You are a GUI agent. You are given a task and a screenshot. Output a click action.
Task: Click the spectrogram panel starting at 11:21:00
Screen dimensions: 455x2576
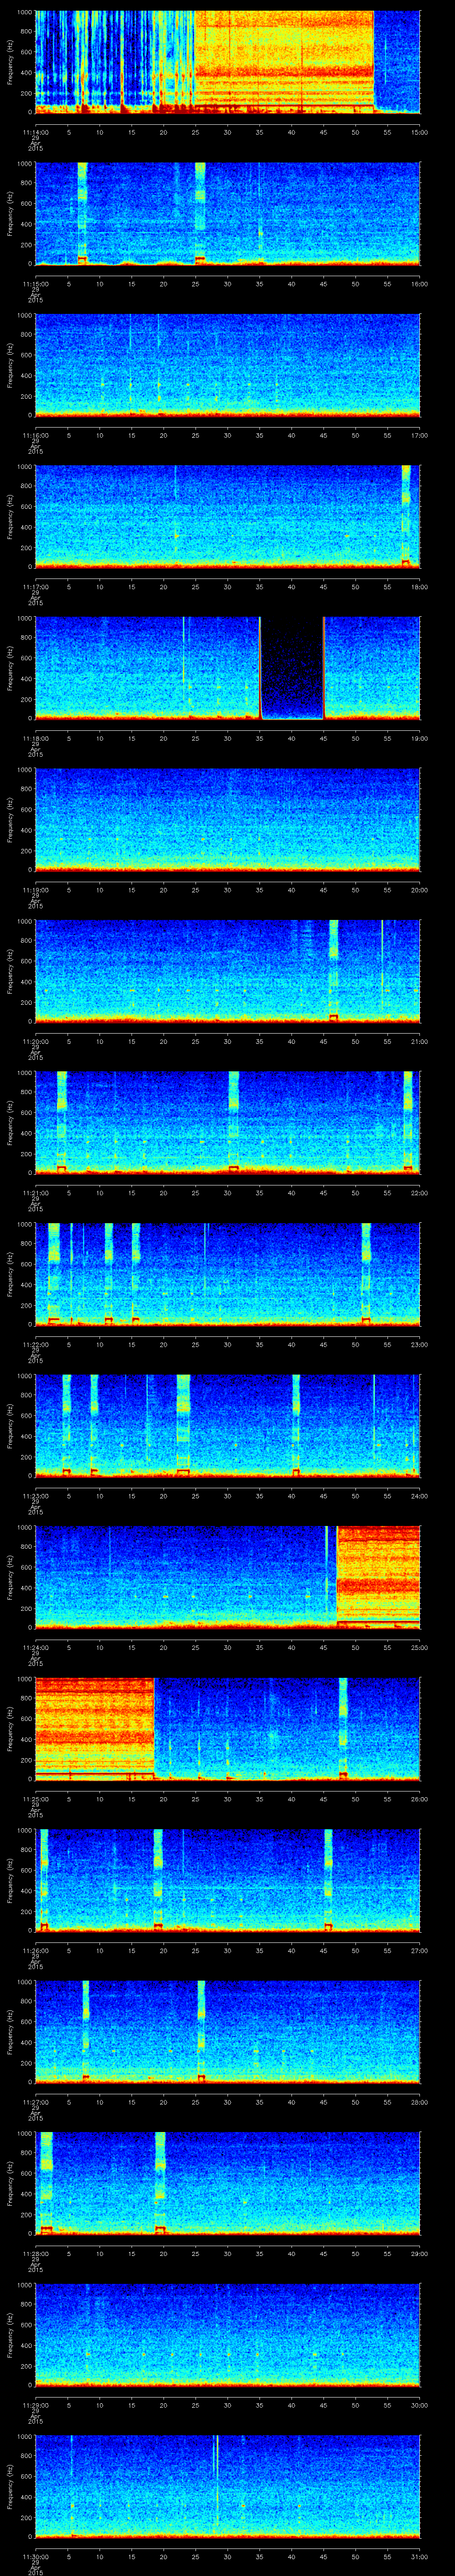(x=228, y=1123)
